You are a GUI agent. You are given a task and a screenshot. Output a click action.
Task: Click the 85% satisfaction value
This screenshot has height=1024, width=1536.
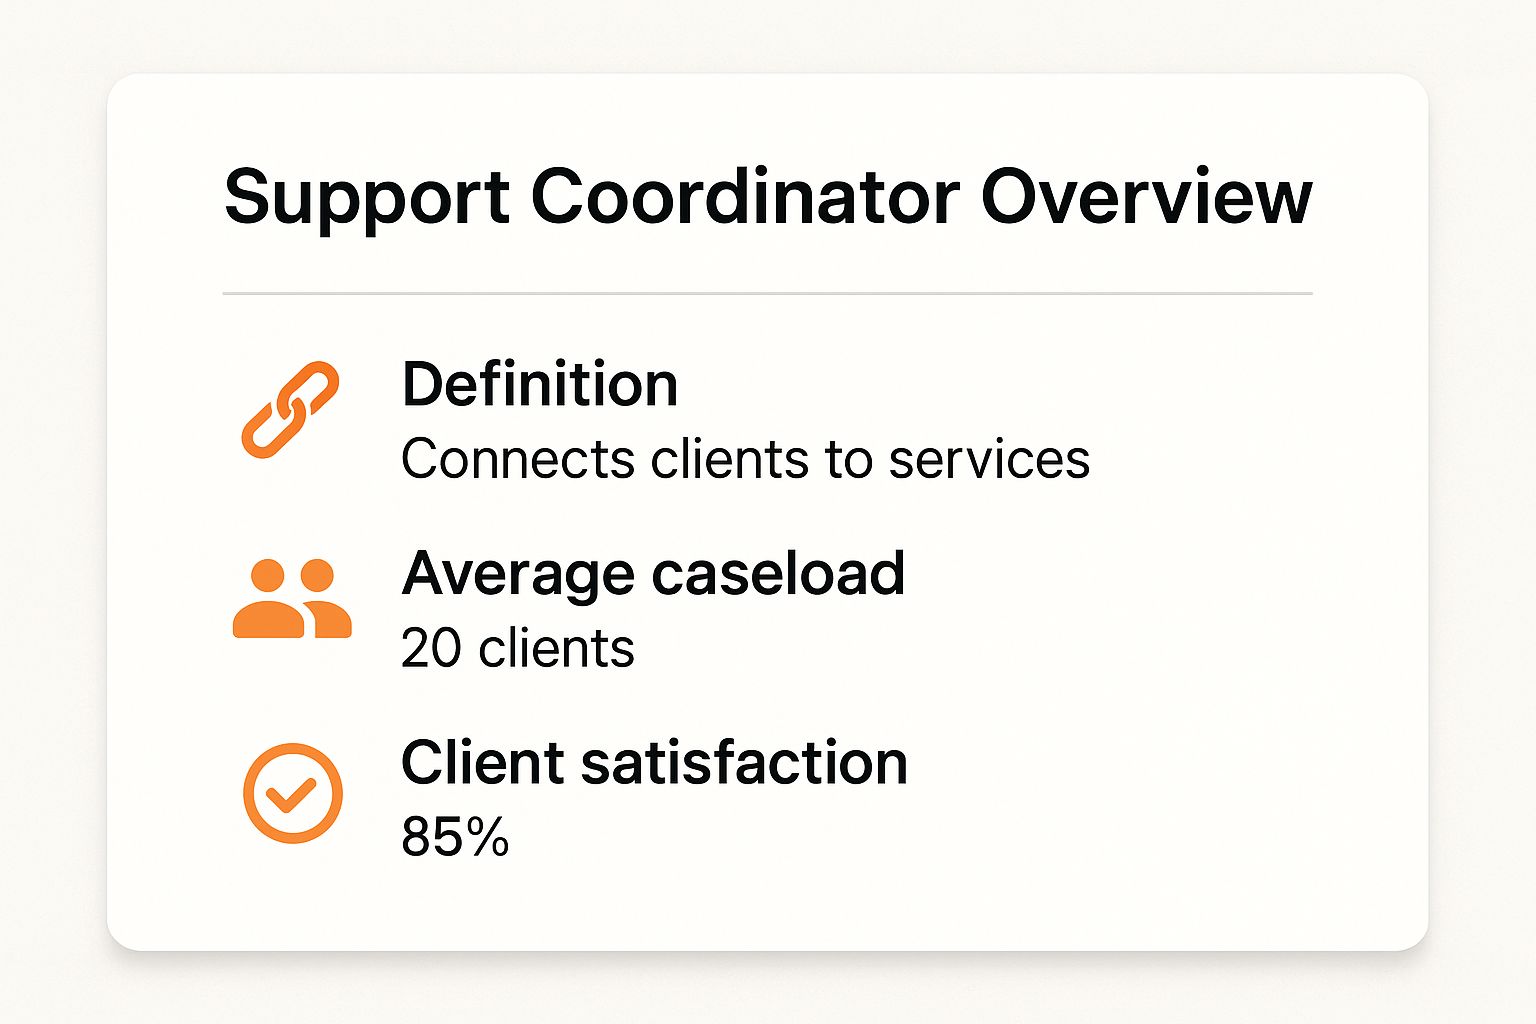pyautogui.click(x=455, y=837)
